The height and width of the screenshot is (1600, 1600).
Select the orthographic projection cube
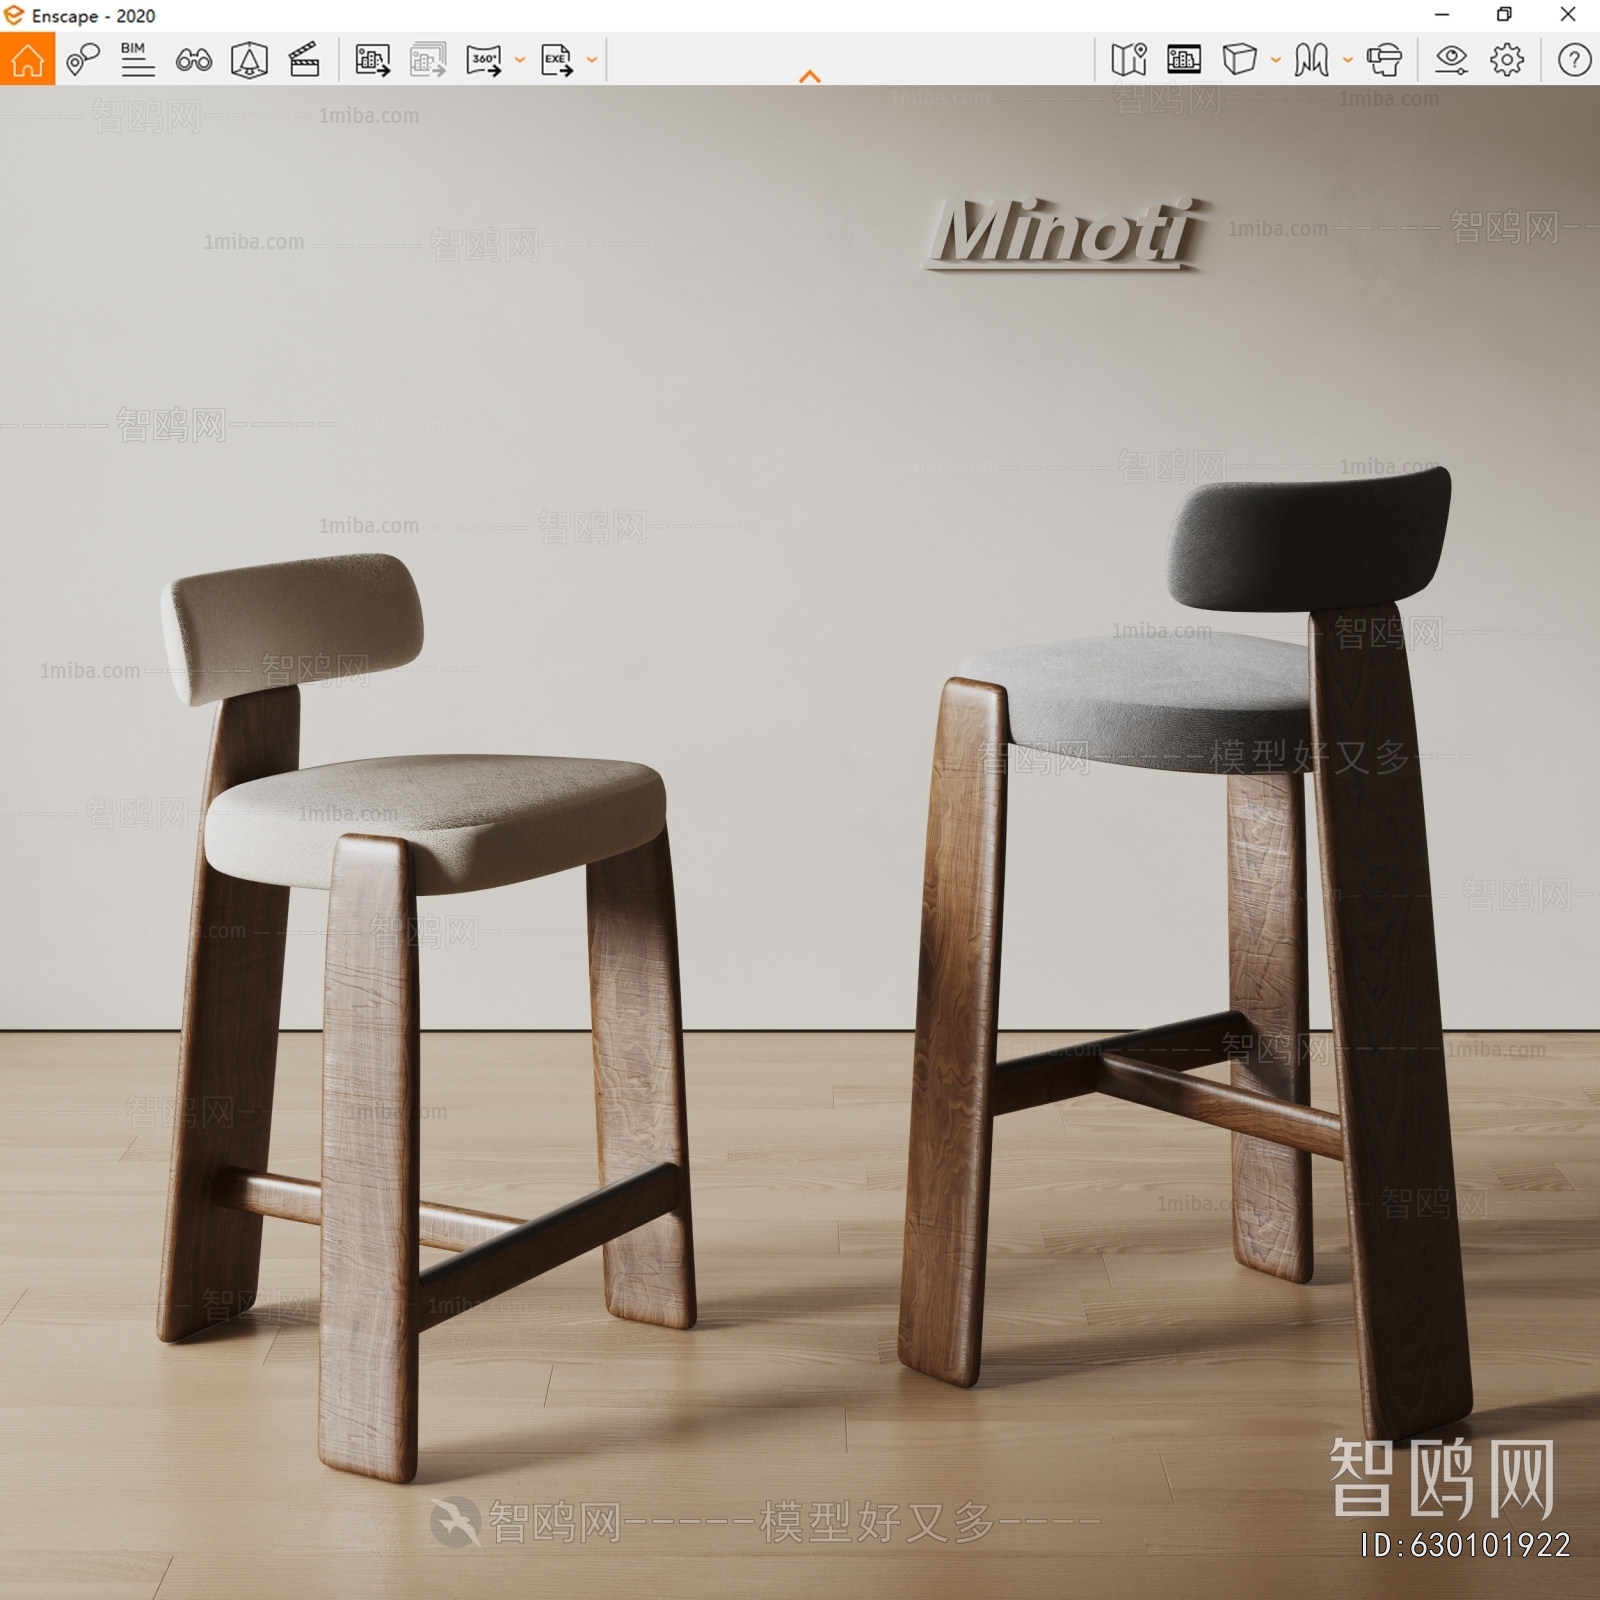click(1240, 61)
